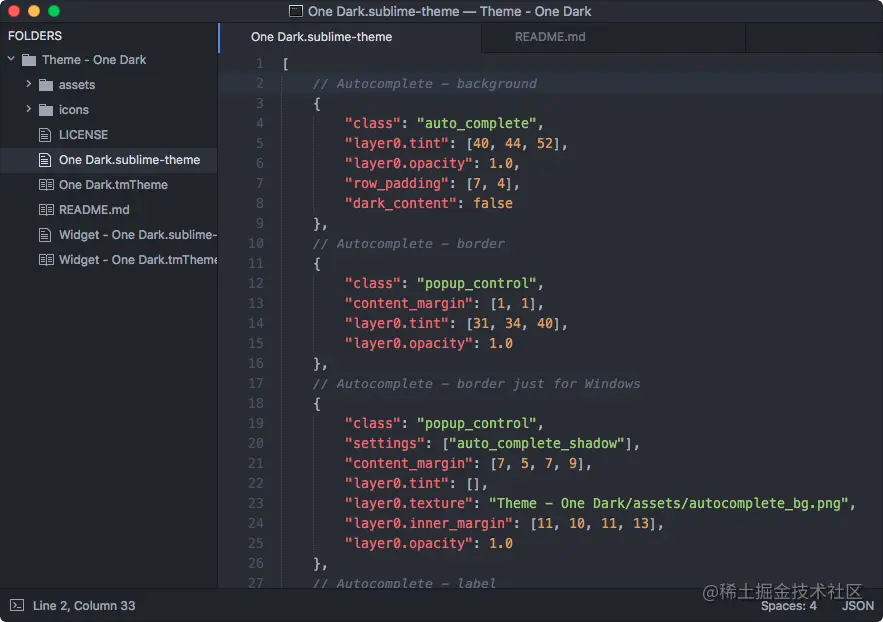This screenshot has height=622, width=883.
Task: Open the console panel icon in status bar
Action: click(17, 605)
